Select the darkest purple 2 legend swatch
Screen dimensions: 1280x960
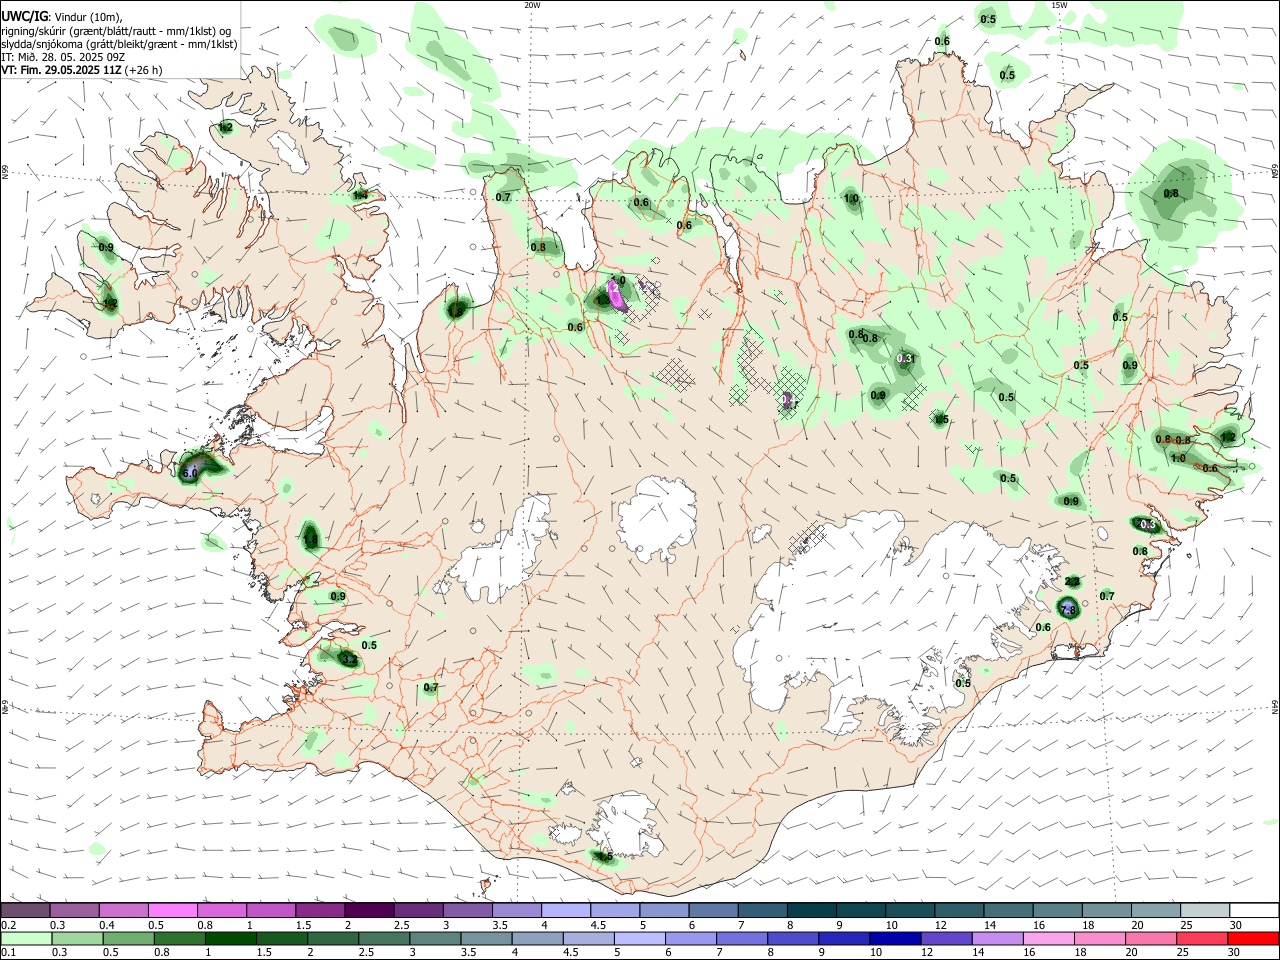(x=368, y=910)
